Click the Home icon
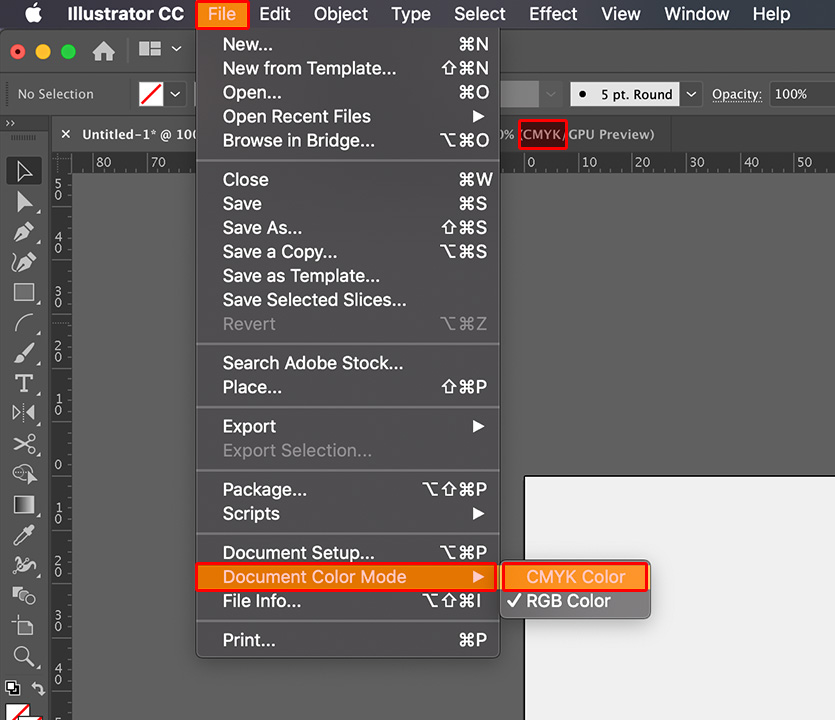 (x=103, y=51)
